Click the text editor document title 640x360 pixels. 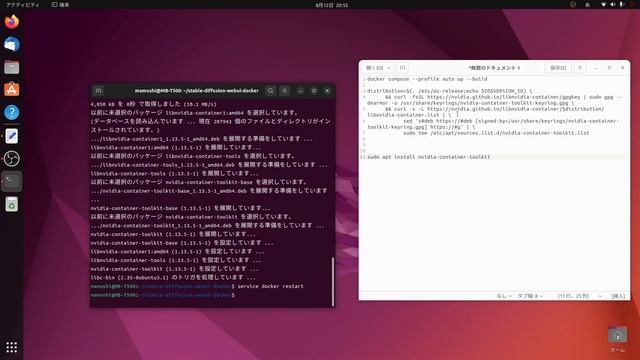494,68
